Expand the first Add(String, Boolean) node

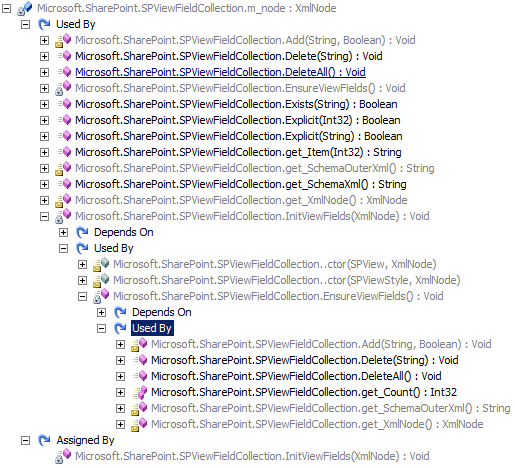pos(44,40)
